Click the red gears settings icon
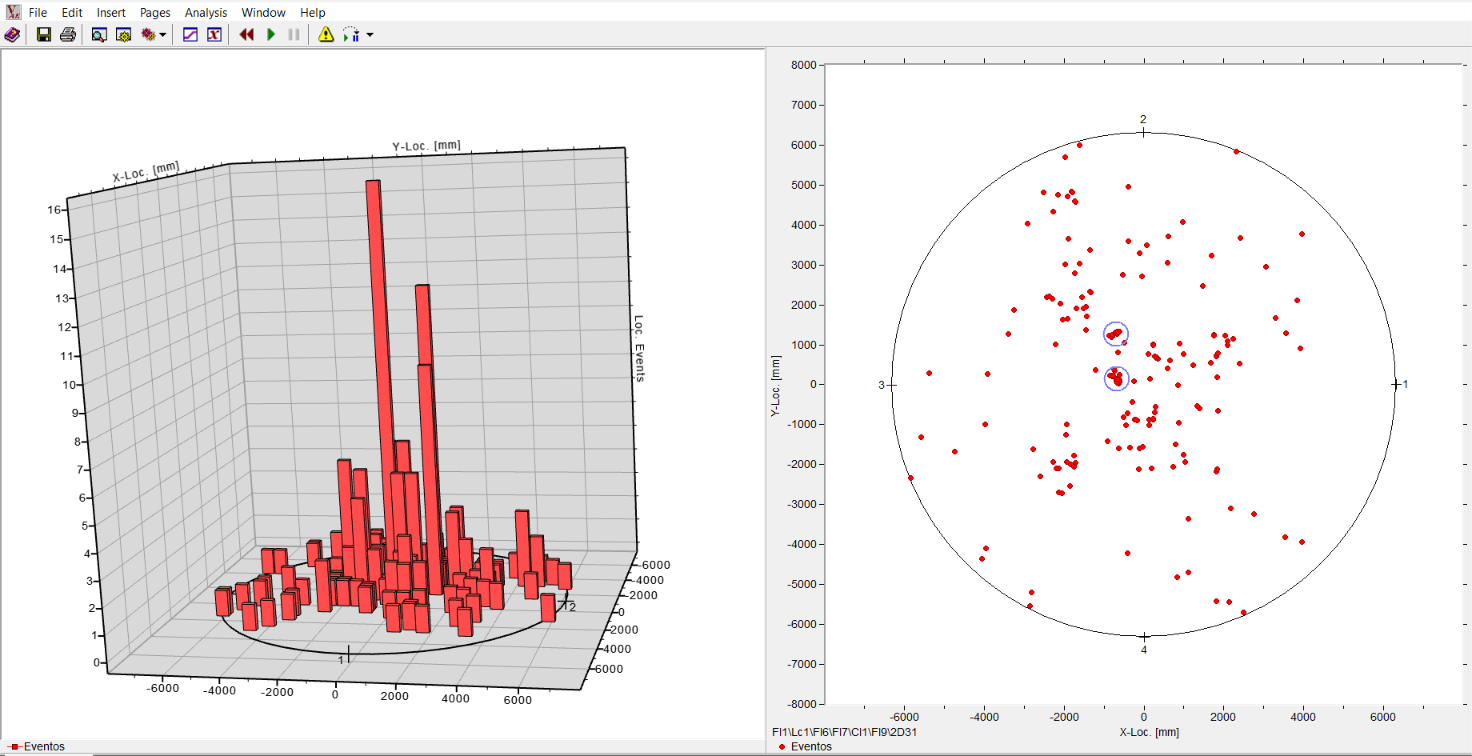Image resolution: width=1472 pixels, height=756 pixels. [148, 35]
